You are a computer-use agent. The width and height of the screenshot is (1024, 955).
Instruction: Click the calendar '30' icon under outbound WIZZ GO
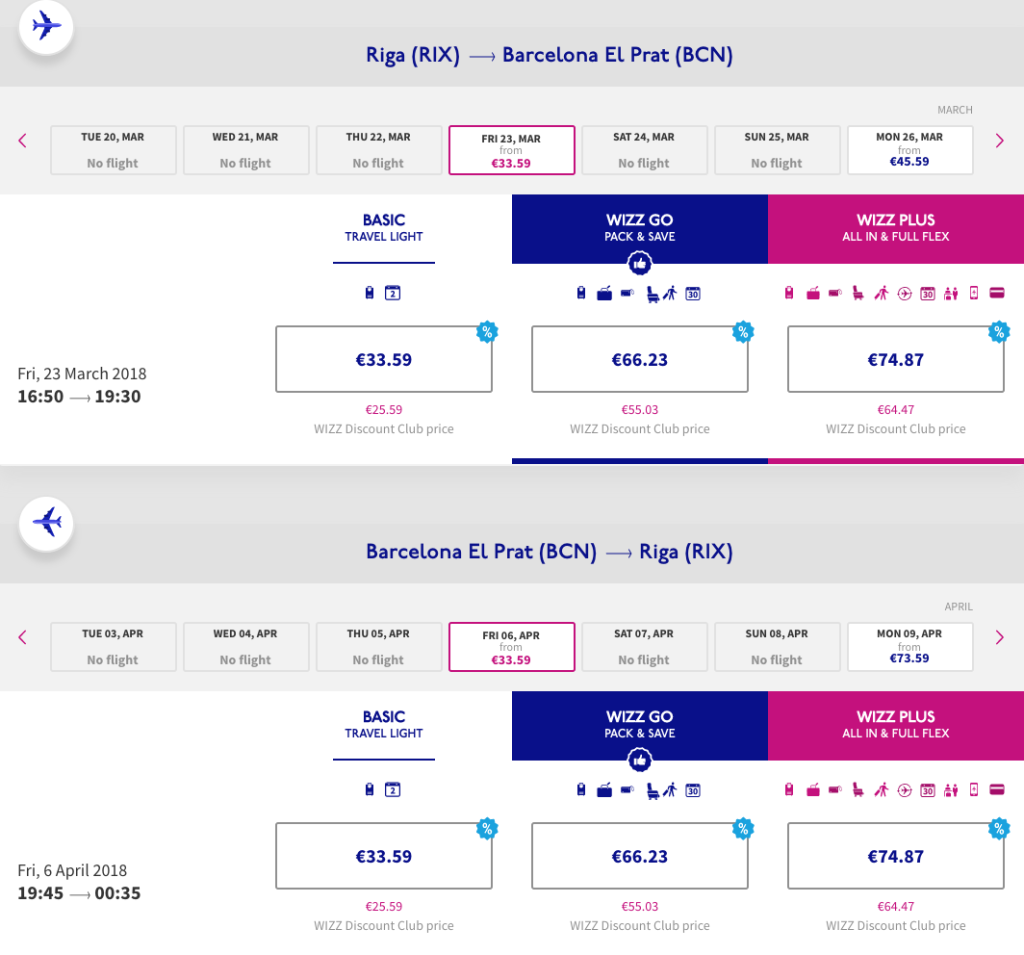coord(692,293)
